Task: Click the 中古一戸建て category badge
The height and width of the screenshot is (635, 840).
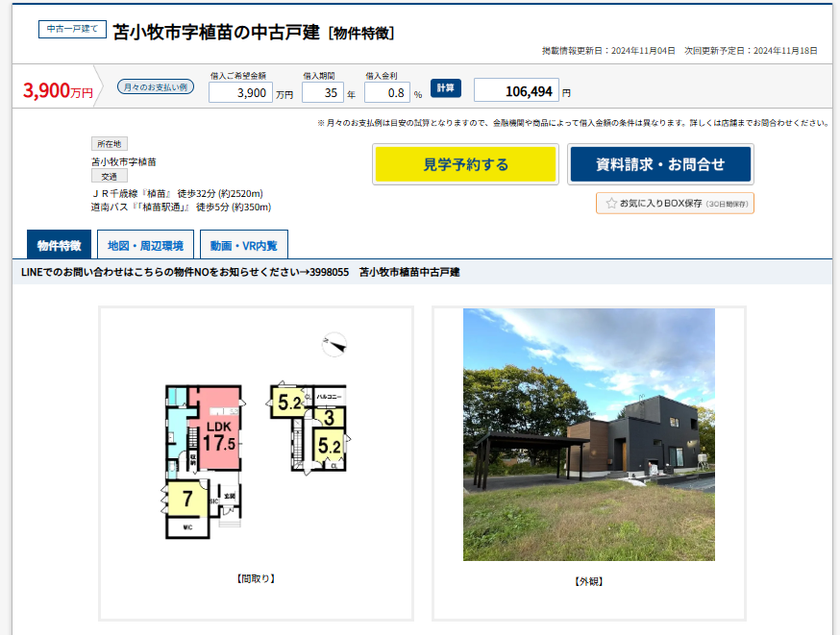Action: point(72,30)
